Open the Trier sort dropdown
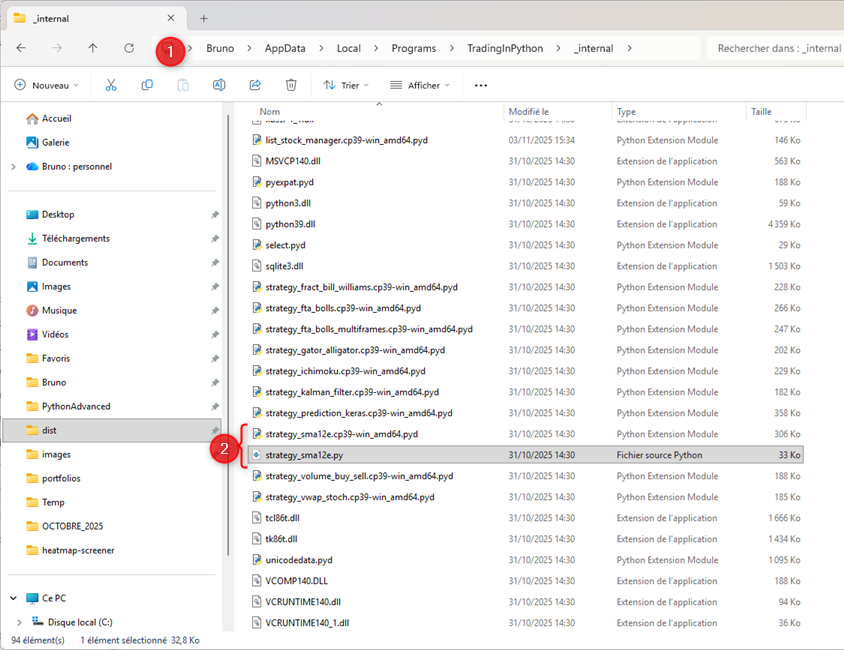This screenshot has height=650, width=844. pyautogui.click(x=347, y=86)
